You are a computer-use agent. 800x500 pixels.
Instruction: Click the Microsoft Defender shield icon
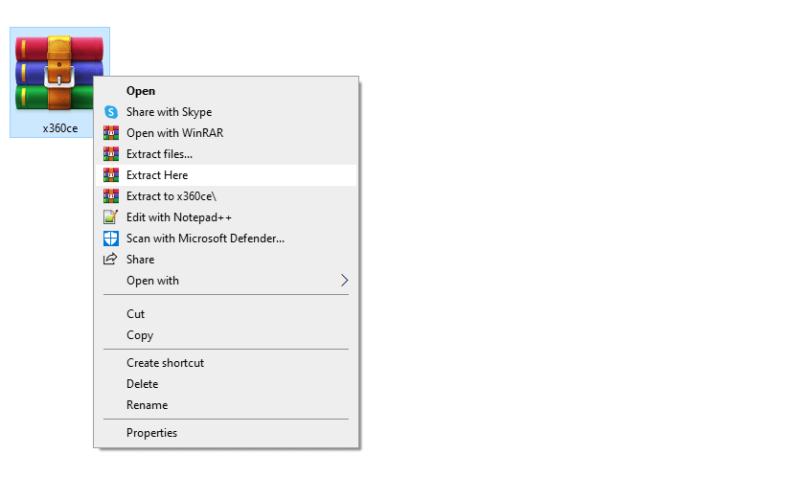111,238
